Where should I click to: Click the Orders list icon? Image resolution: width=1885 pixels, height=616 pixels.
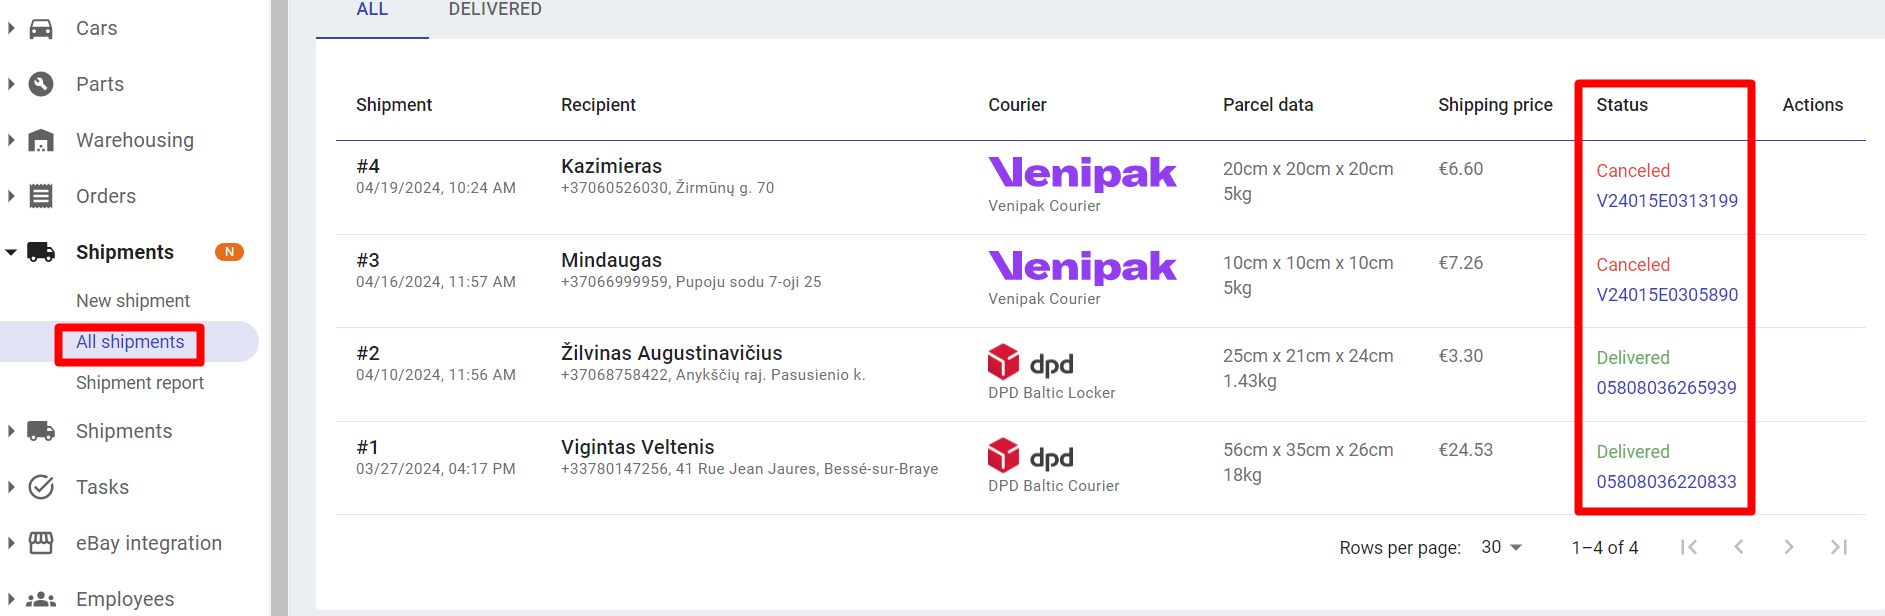(41, 196)
